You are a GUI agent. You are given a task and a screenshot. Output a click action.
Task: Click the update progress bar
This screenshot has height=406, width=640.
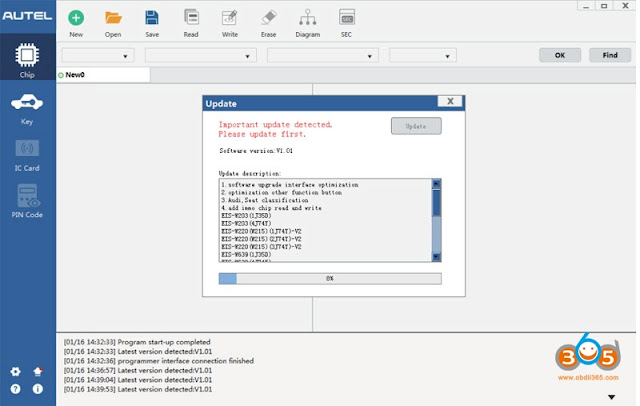tap(330, 279)
